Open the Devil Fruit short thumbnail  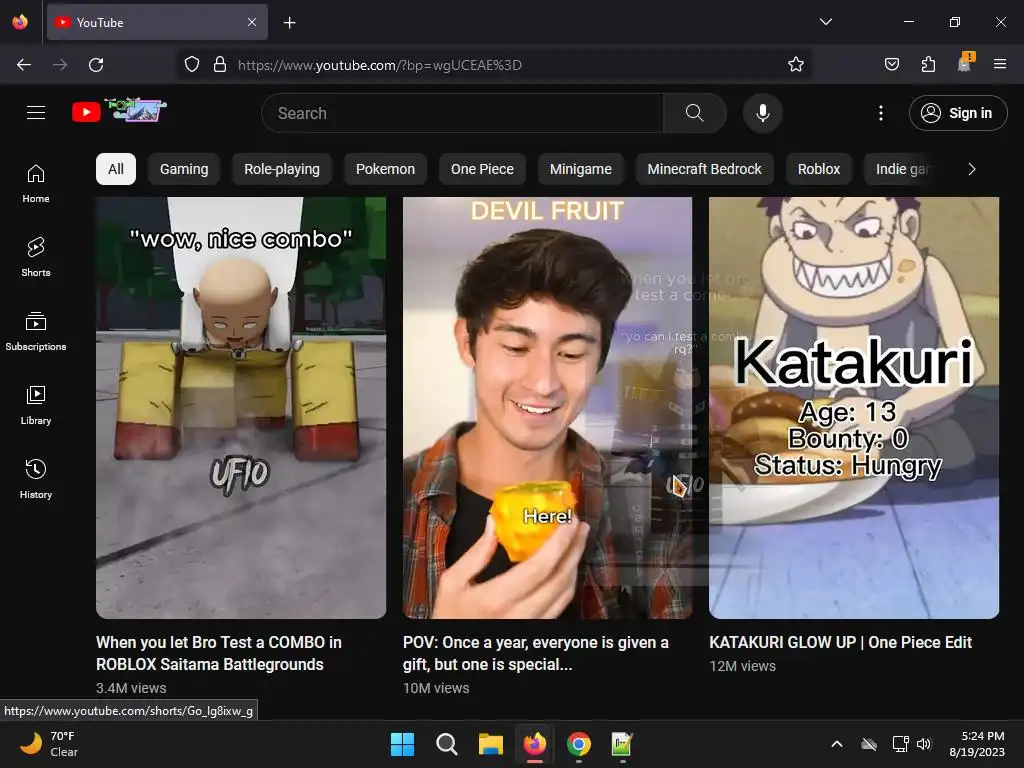tap(547, 408)
